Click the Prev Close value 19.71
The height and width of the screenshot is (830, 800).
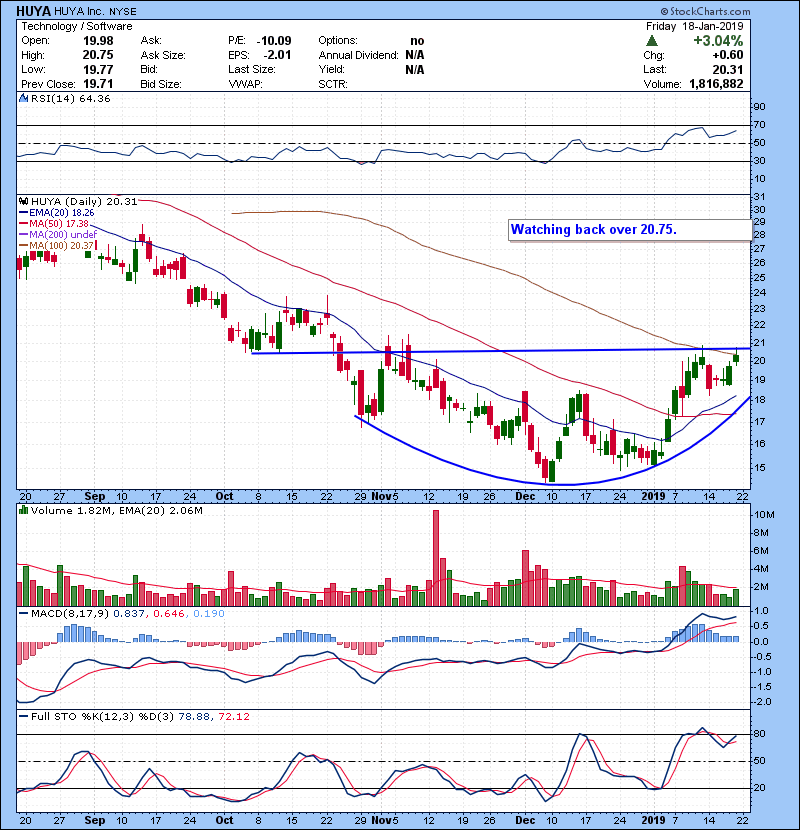(x=98, y=84)
